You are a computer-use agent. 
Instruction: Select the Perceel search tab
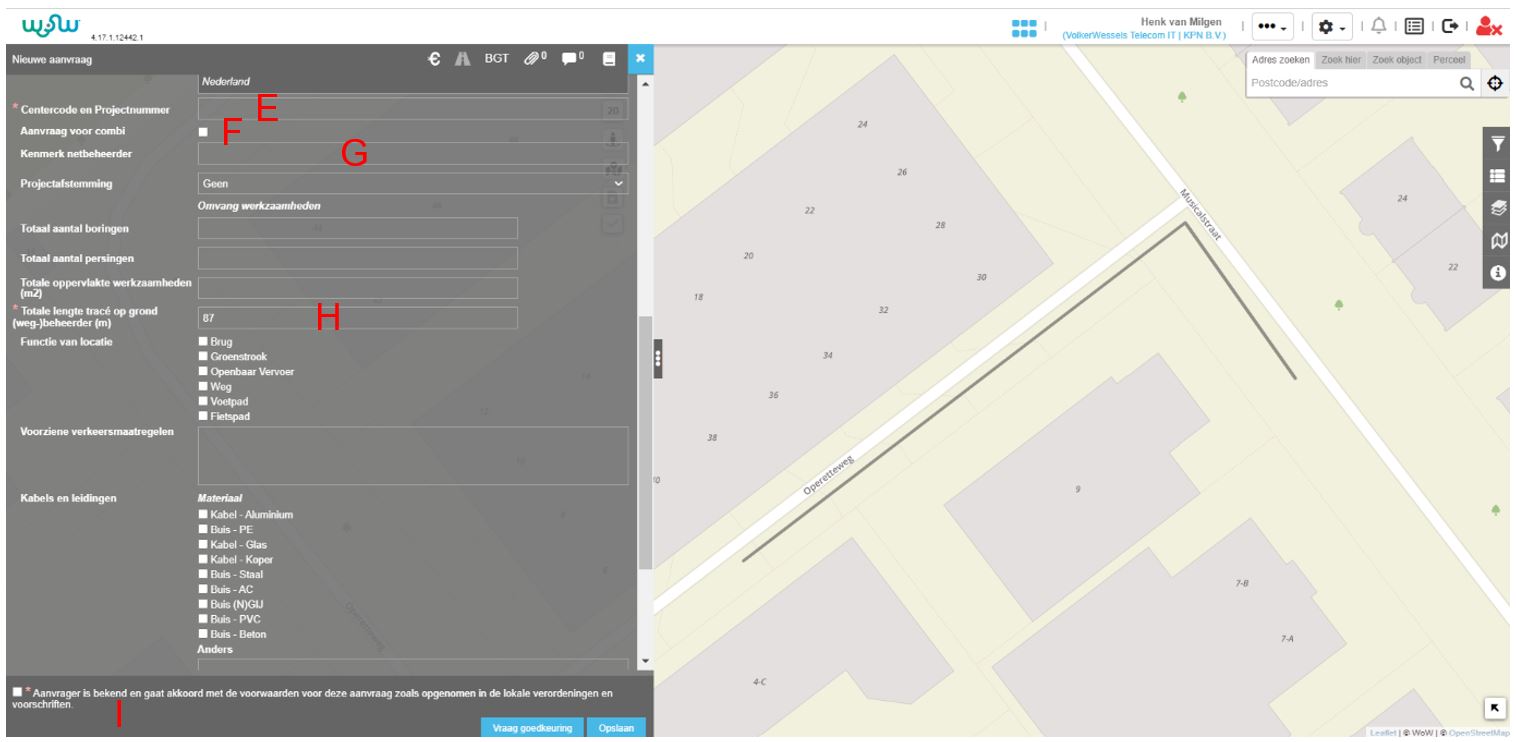pos(1448,61)
